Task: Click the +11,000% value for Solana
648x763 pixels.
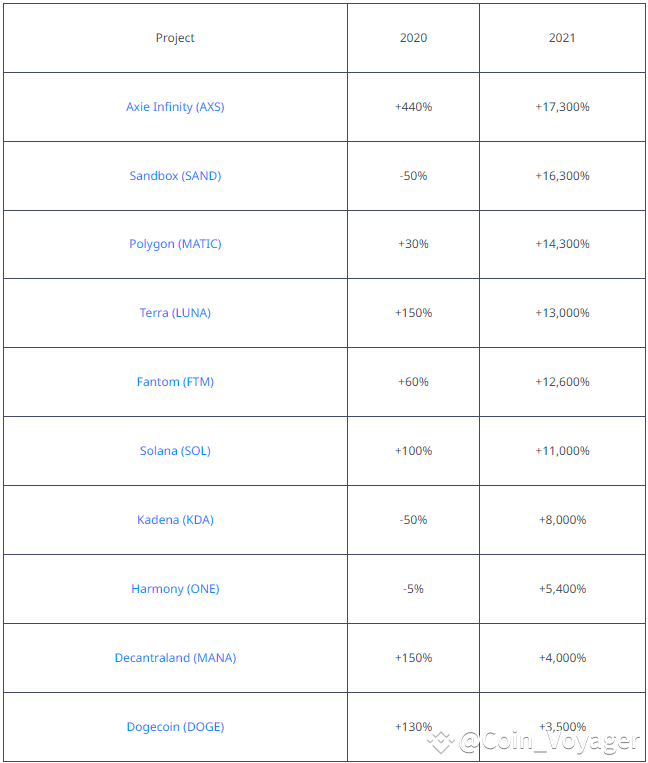Action: (x=562, y=451)
